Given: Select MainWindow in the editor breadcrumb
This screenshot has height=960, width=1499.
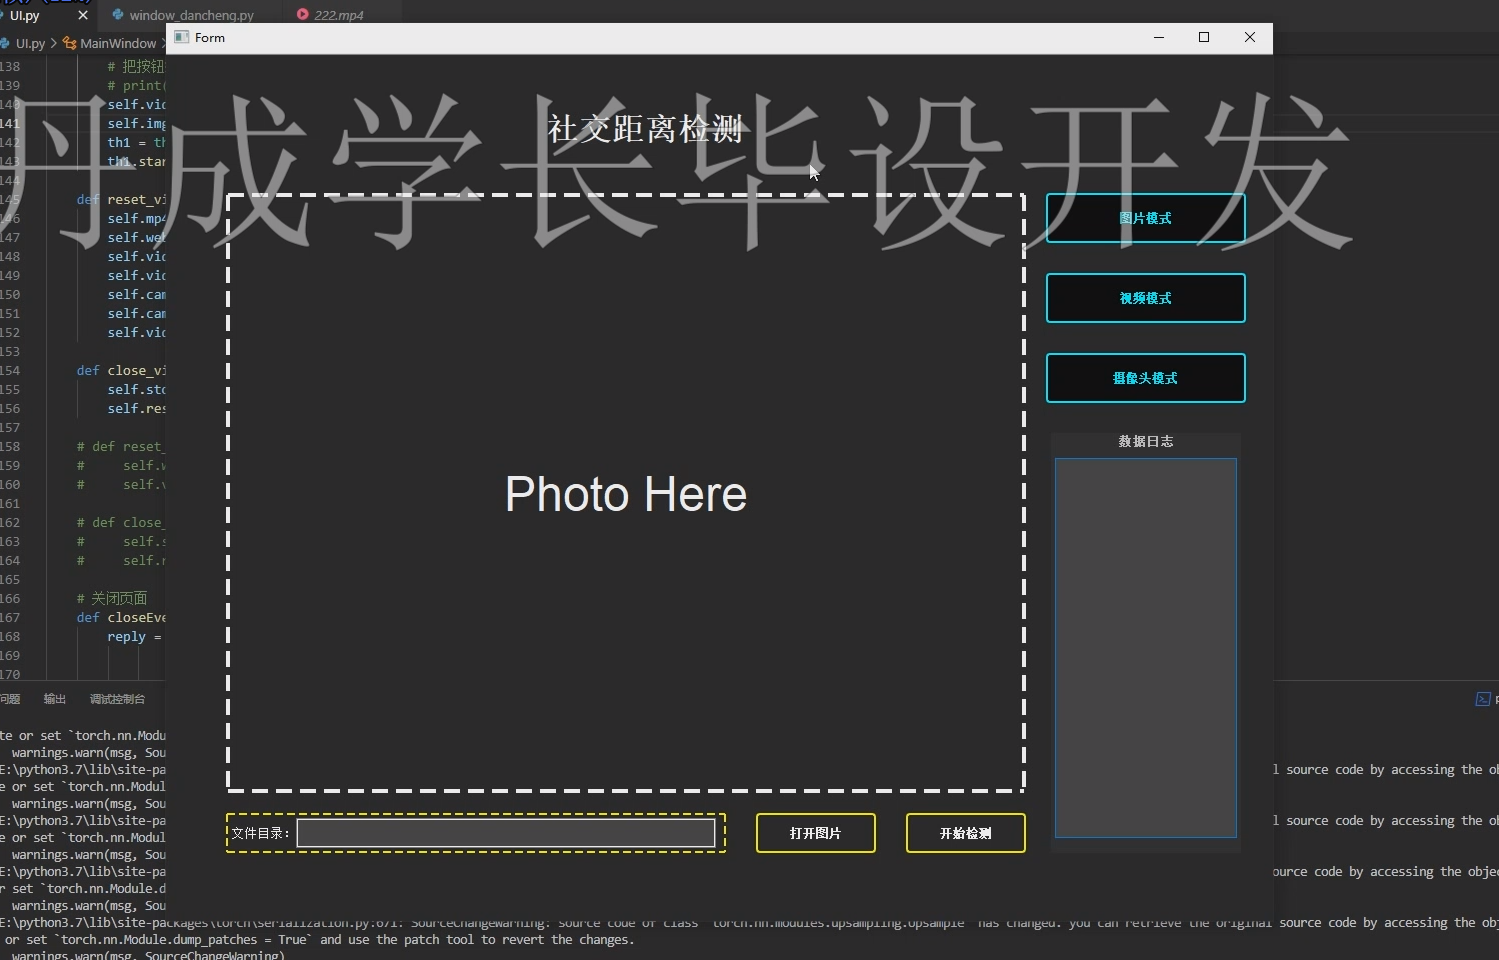Looking at the screenshot, I should [118, 43].
